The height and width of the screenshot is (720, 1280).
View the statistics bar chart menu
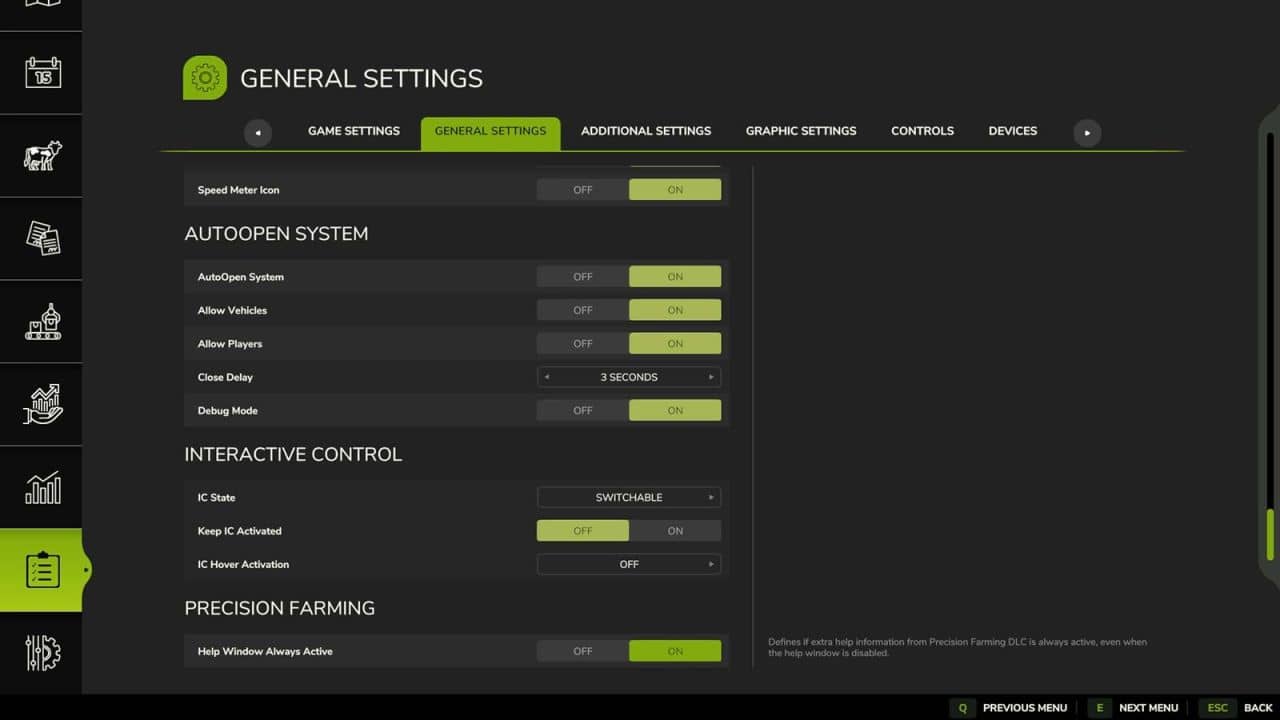(x=41, y=487)
